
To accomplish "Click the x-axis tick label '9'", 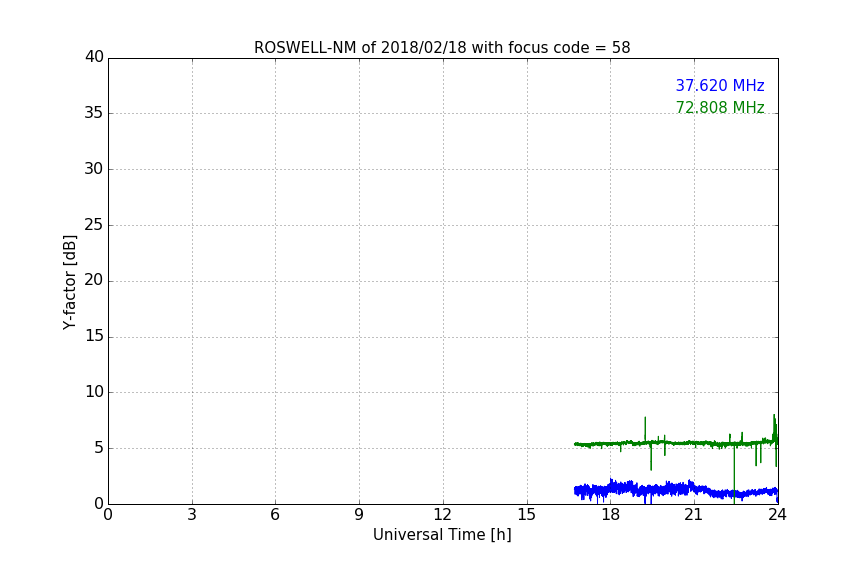I will [x=359, y=515].
